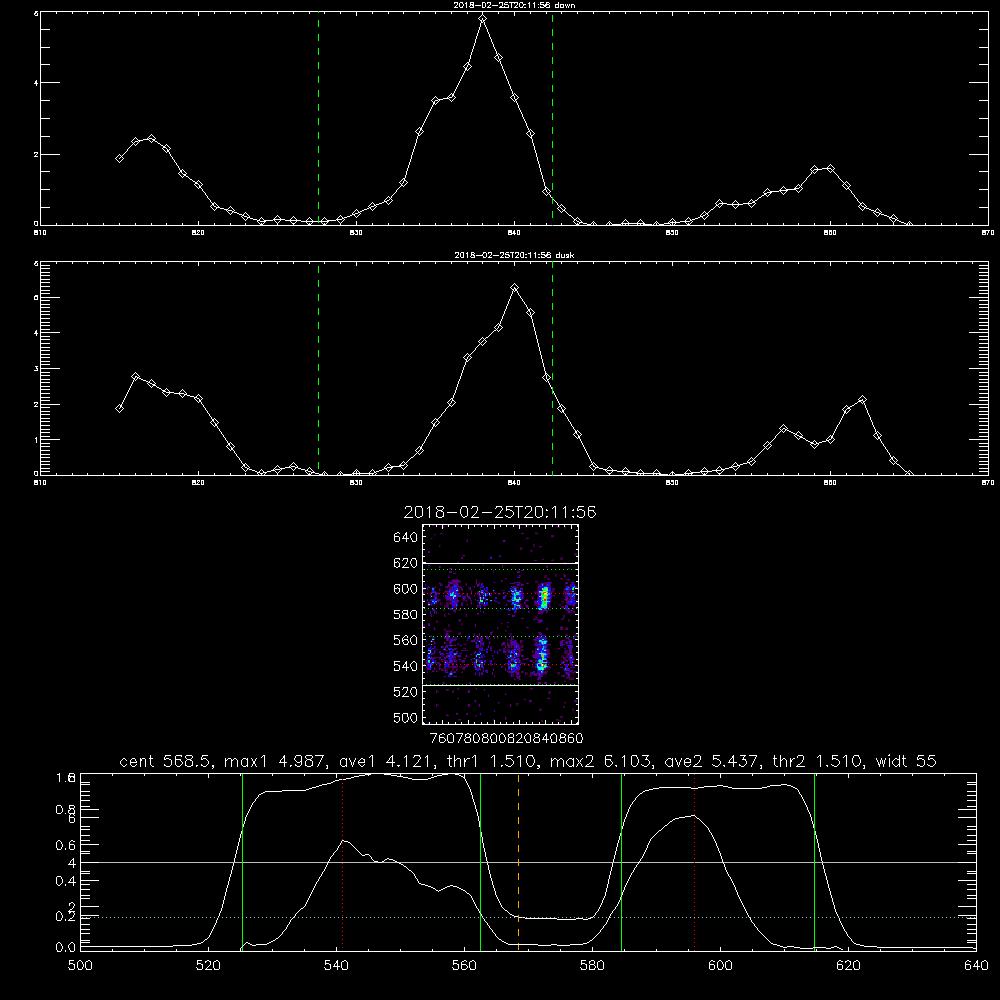Click y-axis label 0.0 of bottom plot
Image resolution: width=1000 pixels, height=1000 pixels.
coord(66,948)
